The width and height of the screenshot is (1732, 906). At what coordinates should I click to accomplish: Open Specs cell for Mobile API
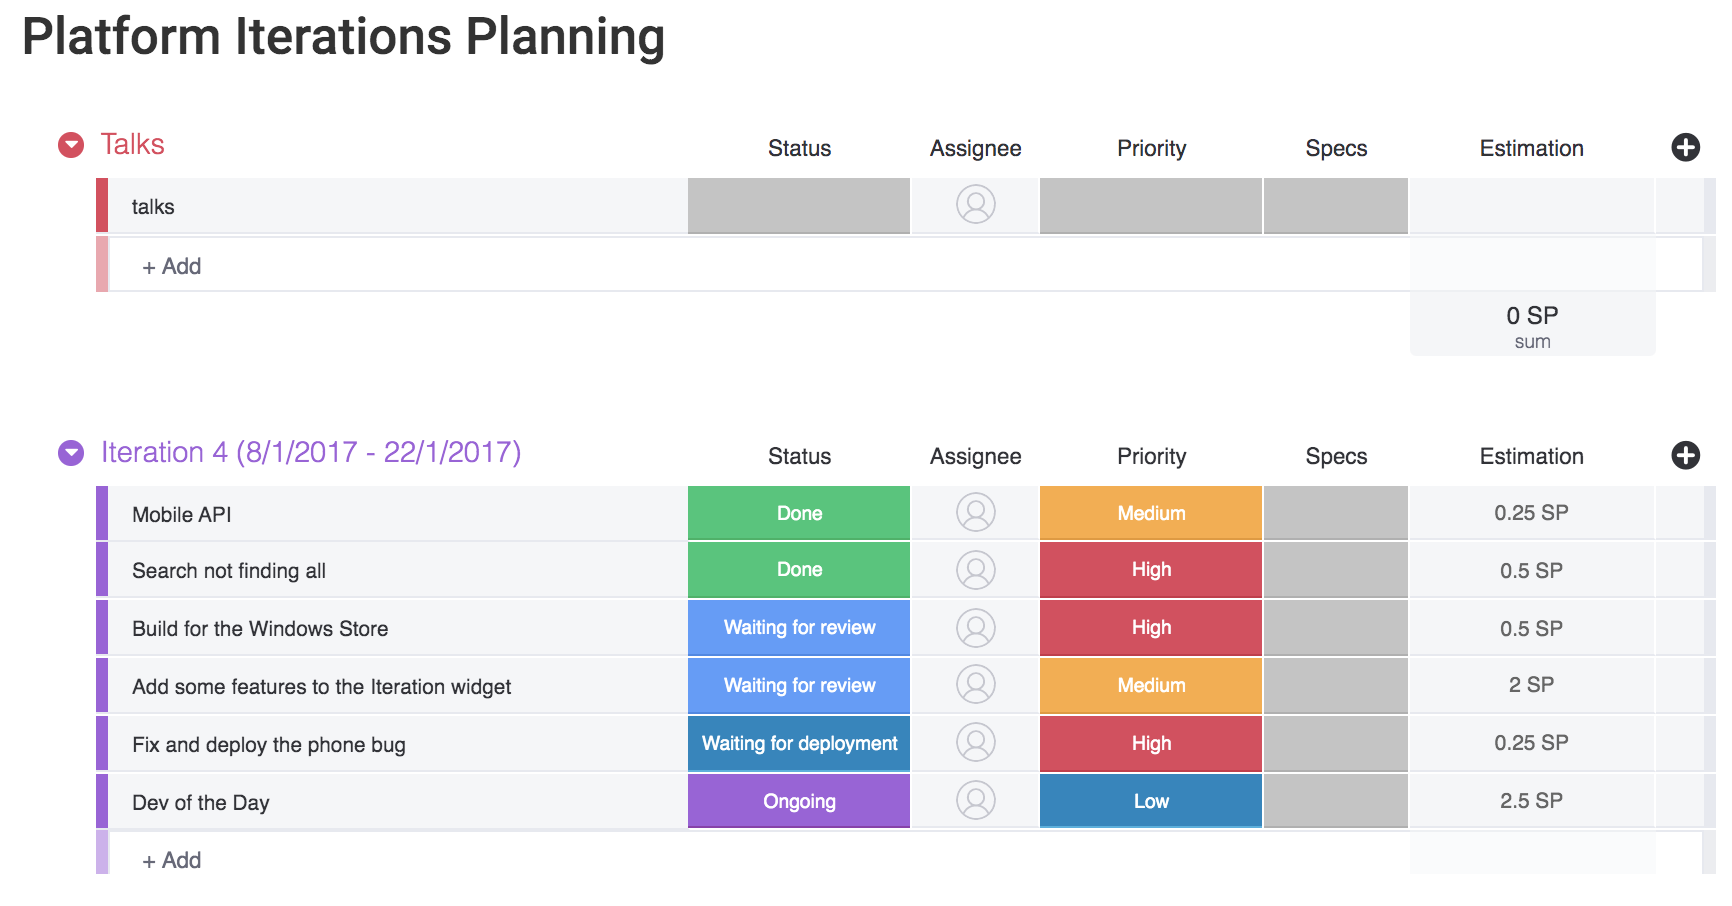[1336, 513]
